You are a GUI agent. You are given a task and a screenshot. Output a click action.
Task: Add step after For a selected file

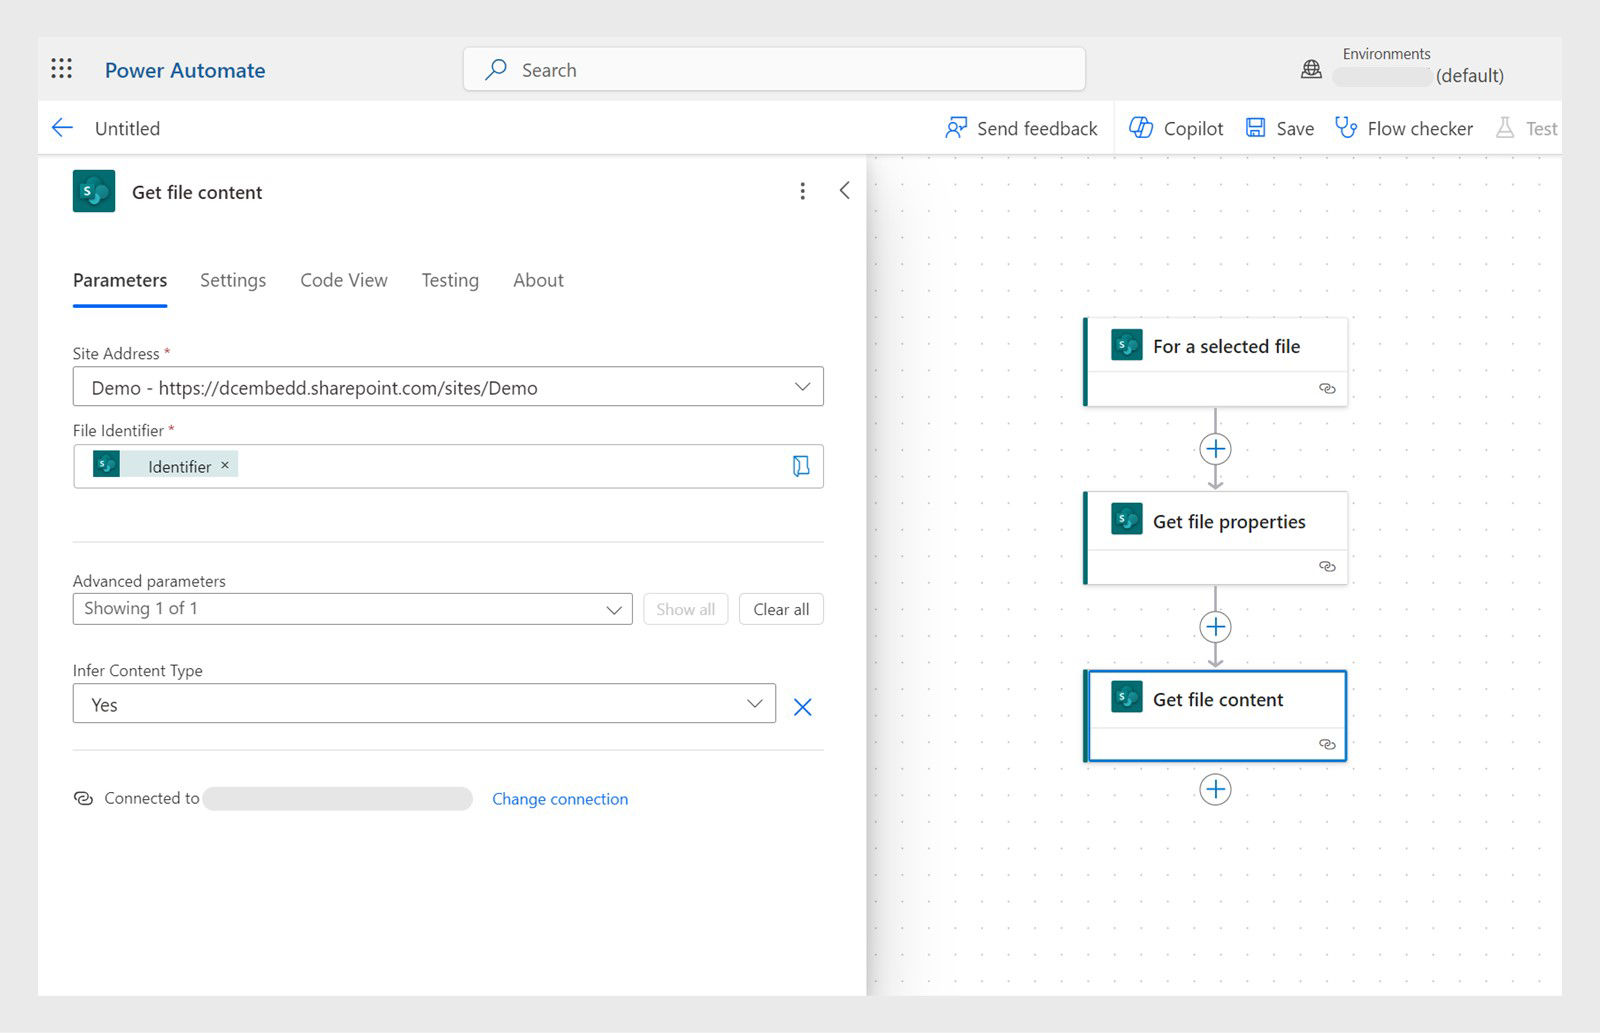point(1215,449)
